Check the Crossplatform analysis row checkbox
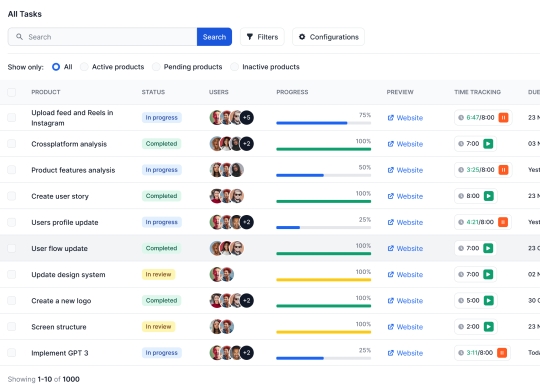The image size is (540, 392). pyautogui.click(x=12, y=144)
